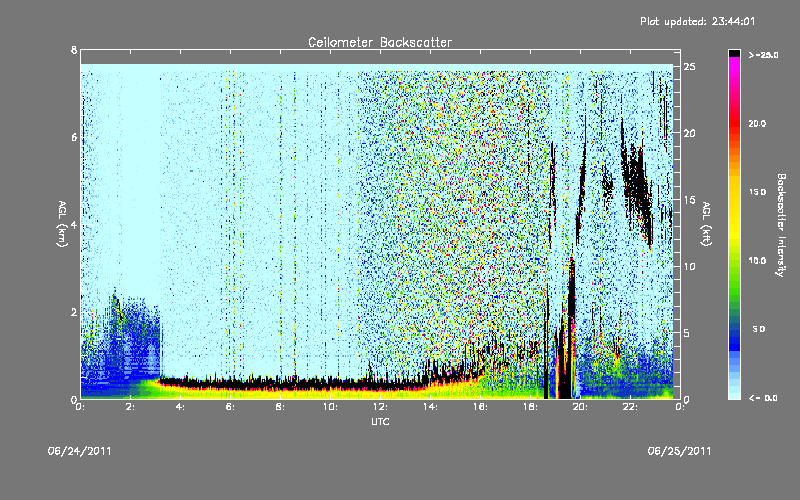Click the left 'AGL (km)' axis label
The image size is (800, 500).
click(x=62, y=224)
